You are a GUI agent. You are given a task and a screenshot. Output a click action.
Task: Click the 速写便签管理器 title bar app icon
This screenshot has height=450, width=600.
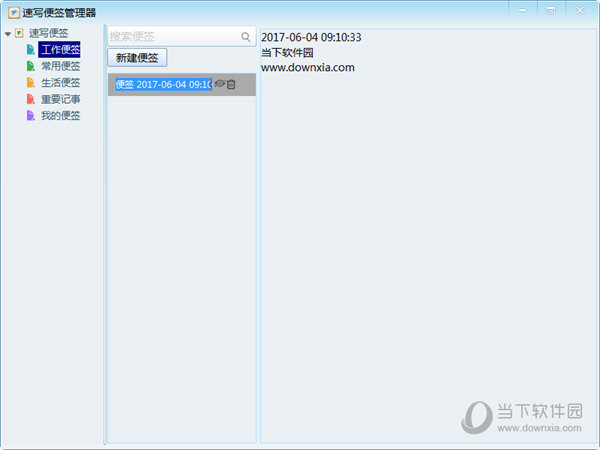[14, 13]
